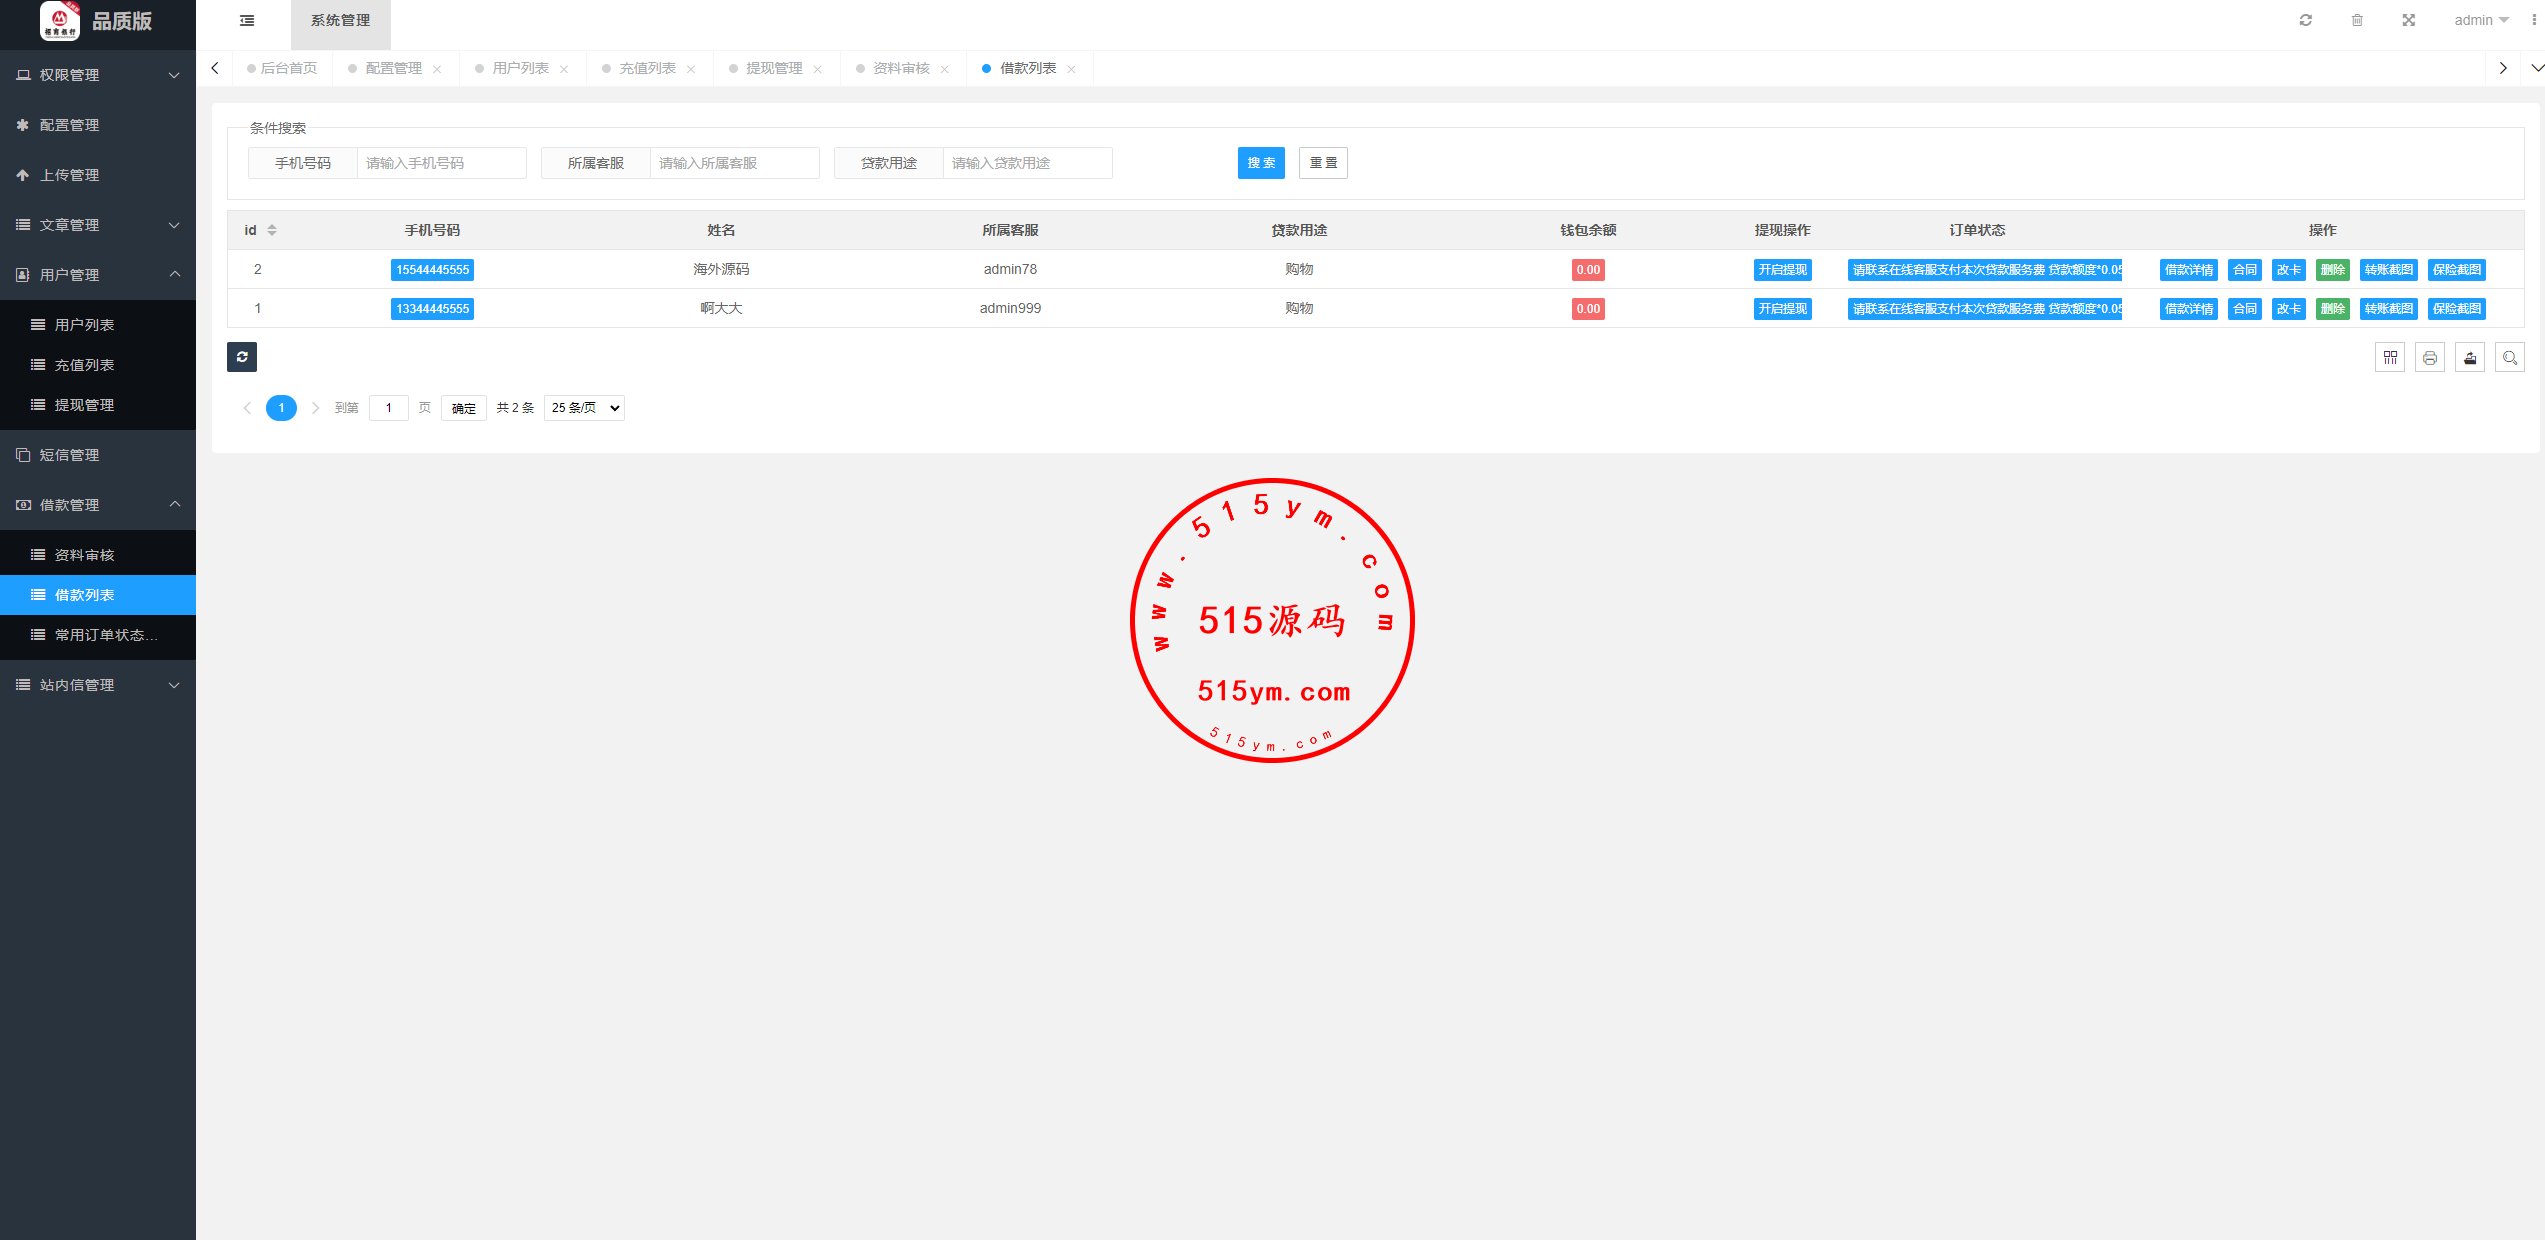The image size is (2545, 1240).
Task: Click the table search magnifier icon
Action: (x=2510, y=358)
